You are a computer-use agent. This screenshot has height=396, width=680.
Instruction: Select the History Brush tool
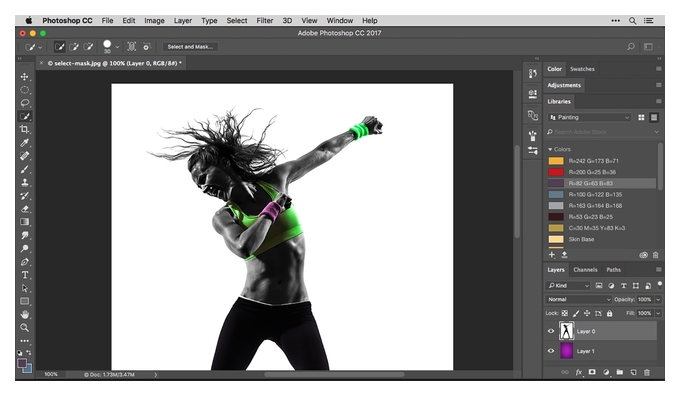[x=25, y=196]
